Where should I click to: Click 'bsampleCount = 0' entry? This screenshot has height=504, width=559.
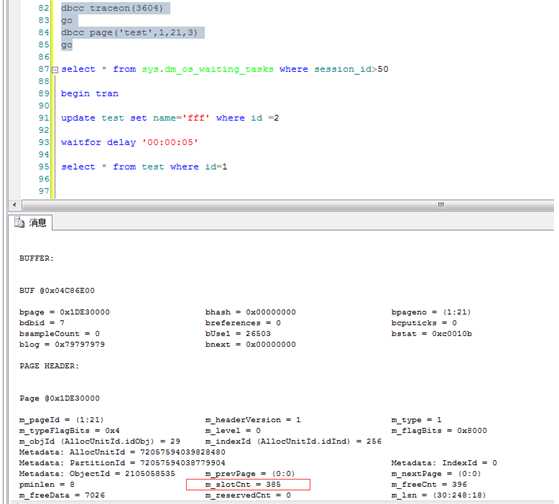point(60,334)
